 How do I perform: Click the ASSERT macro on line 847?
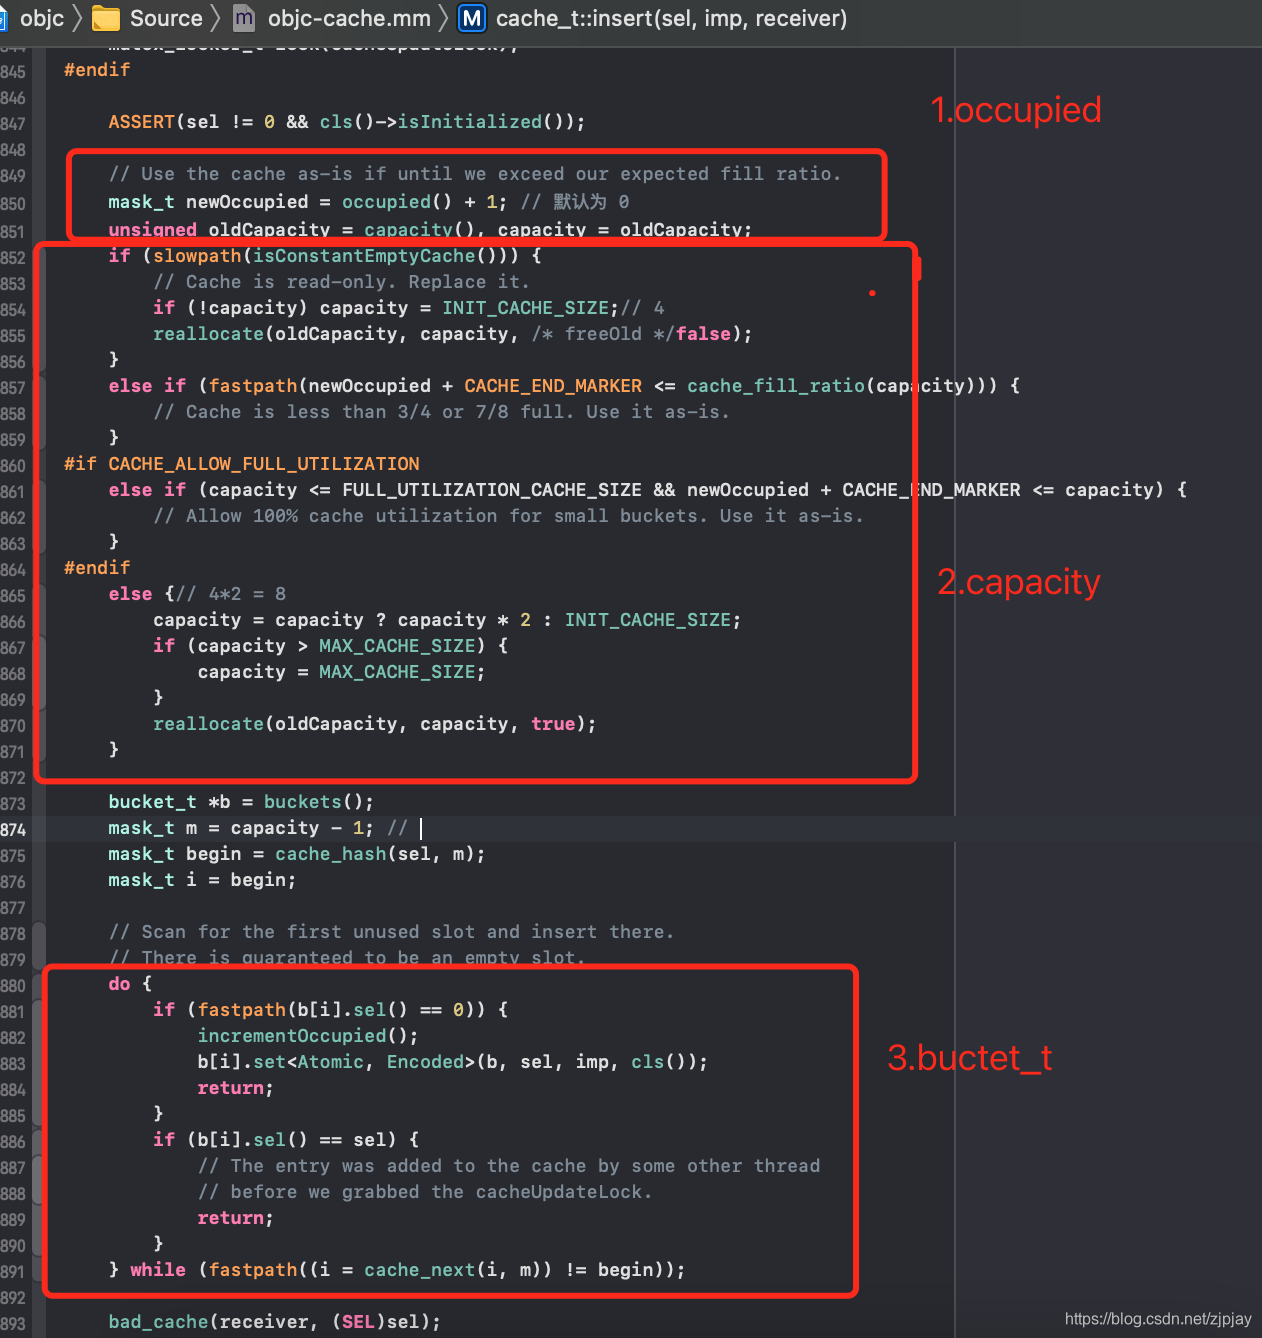[142, 122]
